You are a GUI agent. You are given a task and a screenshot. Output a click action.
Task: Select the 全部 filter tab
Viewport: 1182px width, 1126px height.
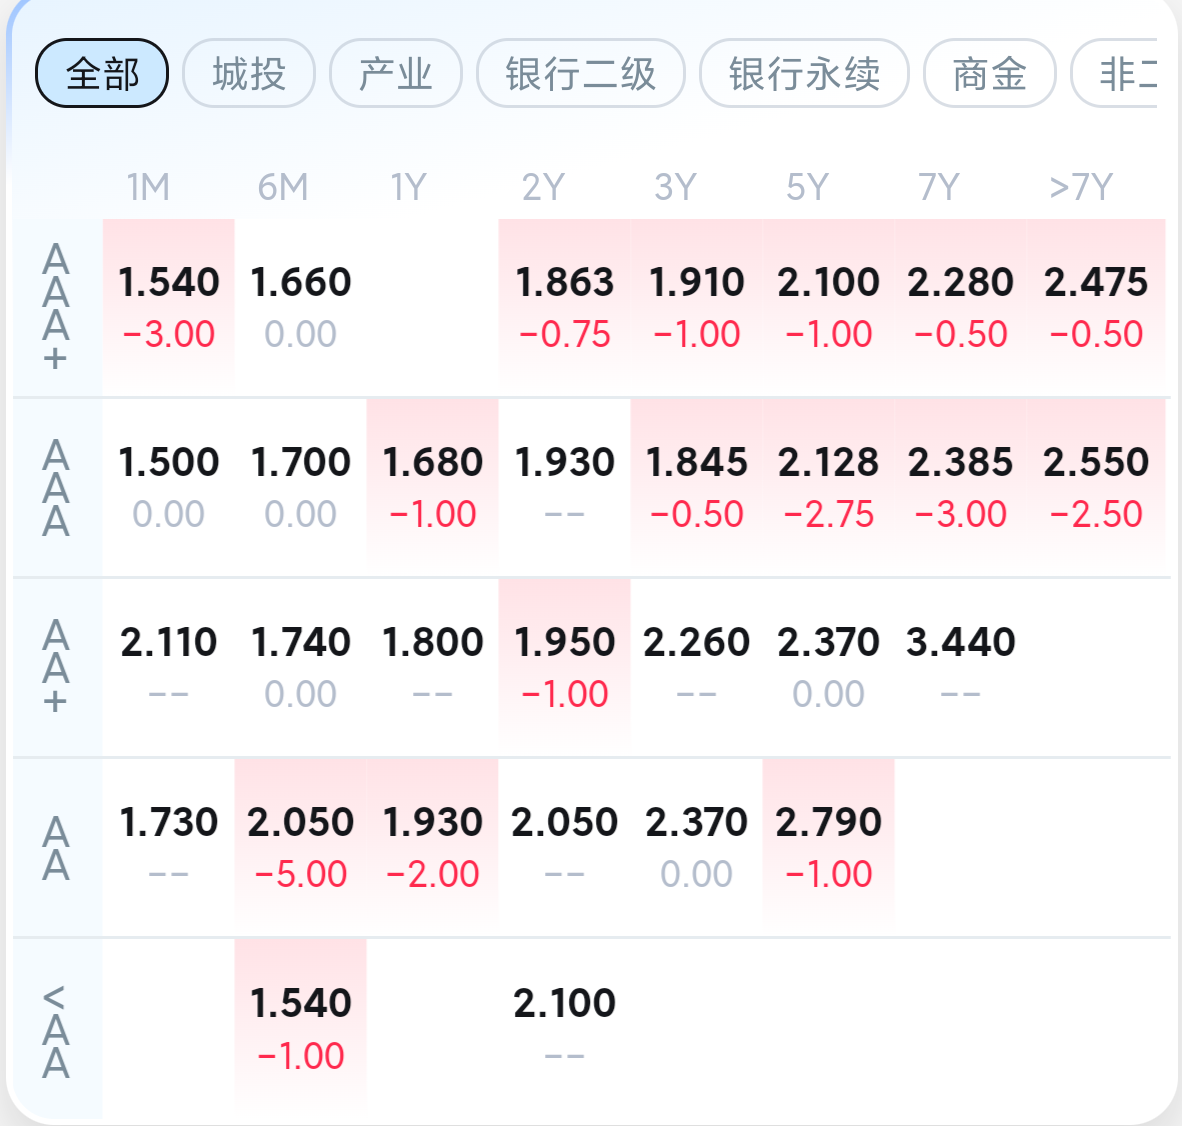click(102, 73)
